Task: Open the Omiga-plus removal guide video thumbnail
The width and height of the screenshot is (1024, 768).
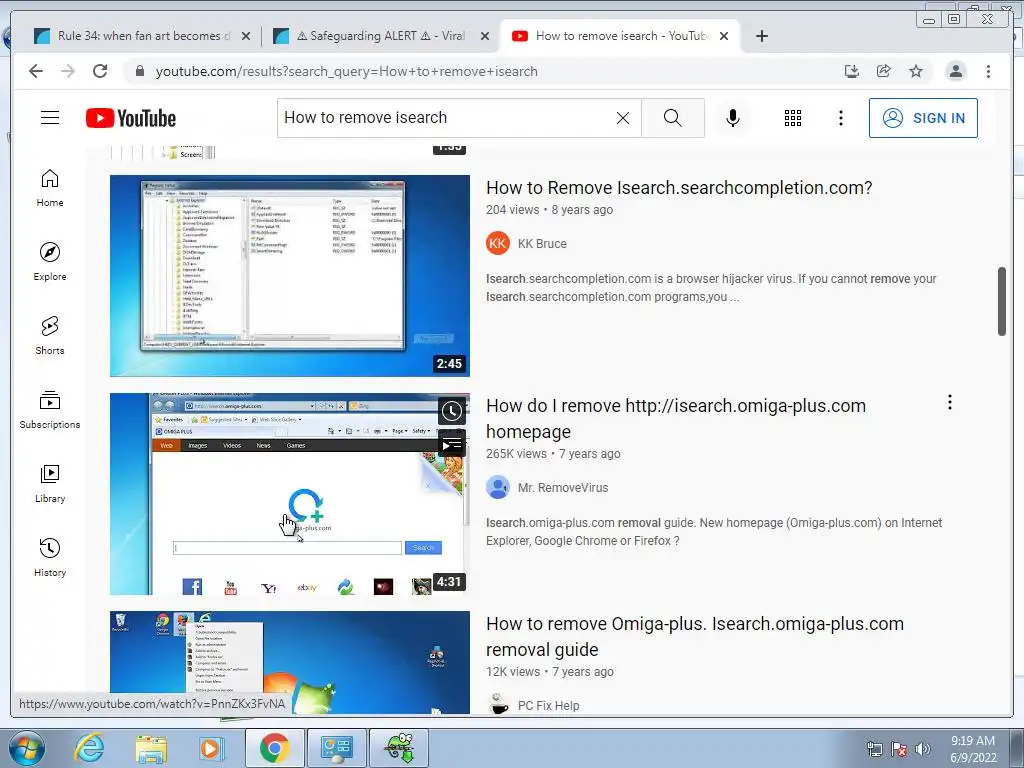Action: coord(290,662)
